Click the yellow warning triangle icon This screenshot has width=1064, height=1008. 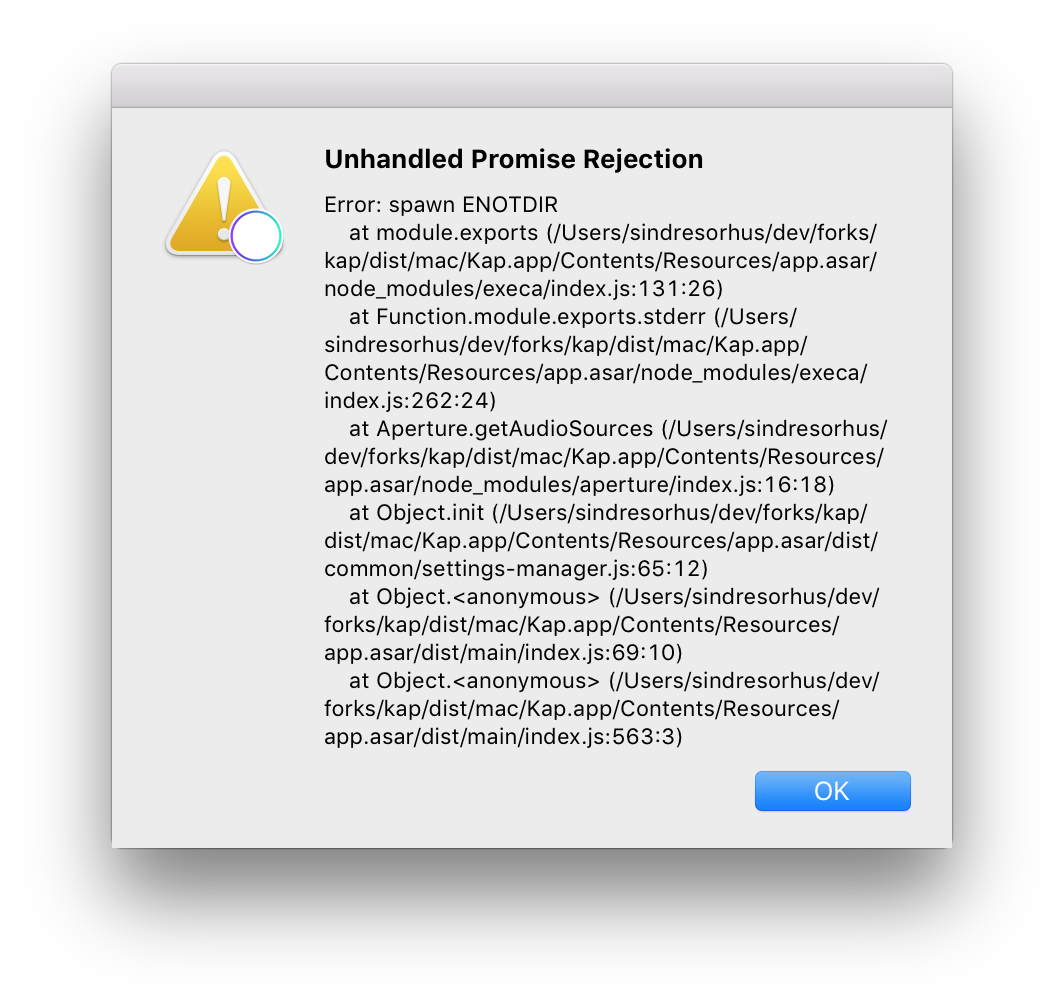(219, 205)
